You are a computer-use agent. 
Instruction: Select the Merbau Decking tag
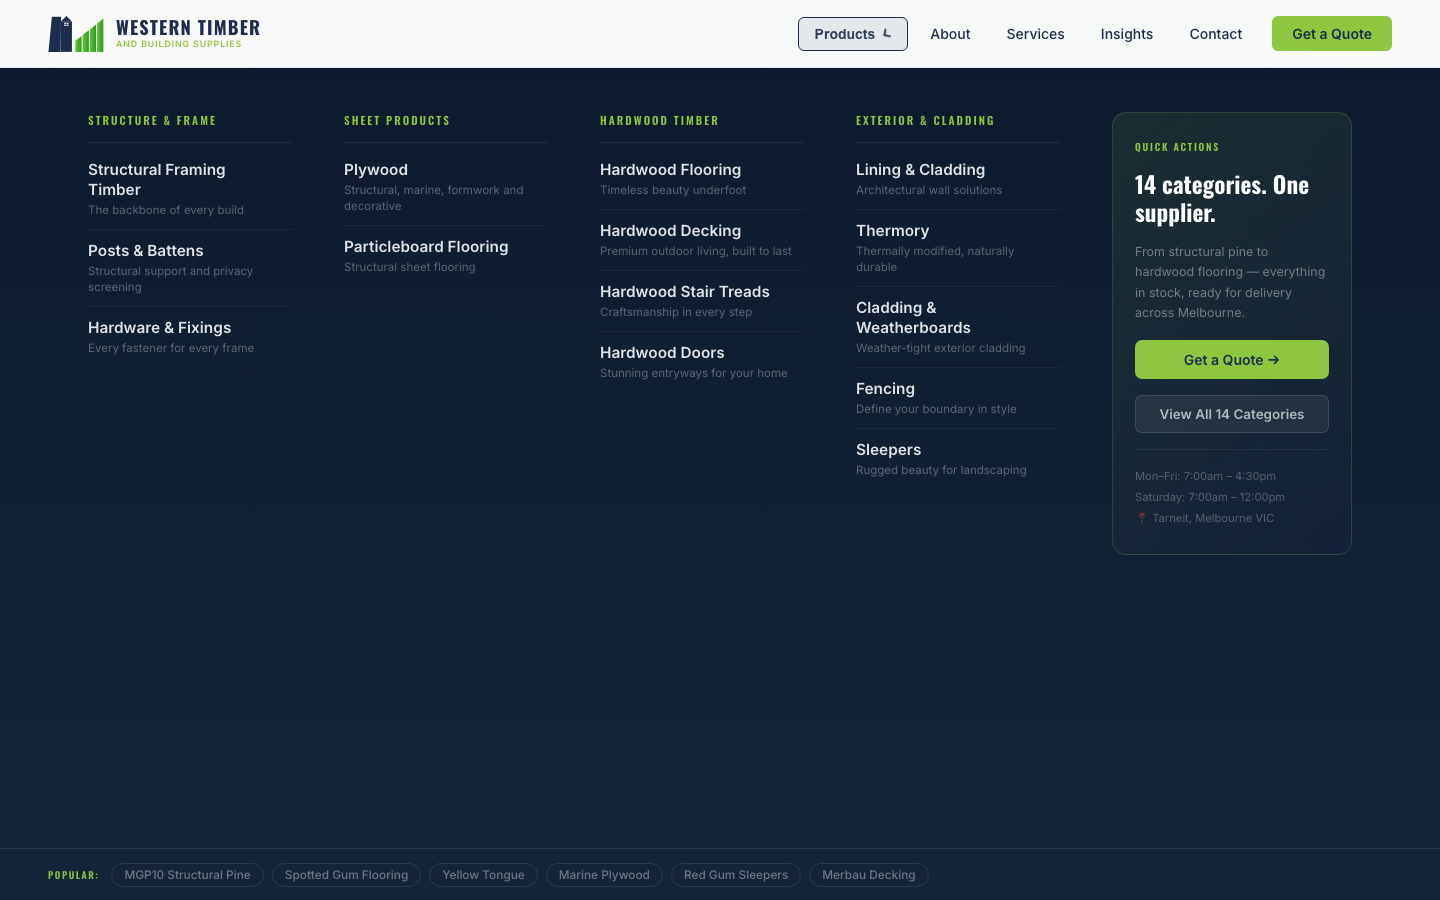pyautogui.click(x=869, y=875)
